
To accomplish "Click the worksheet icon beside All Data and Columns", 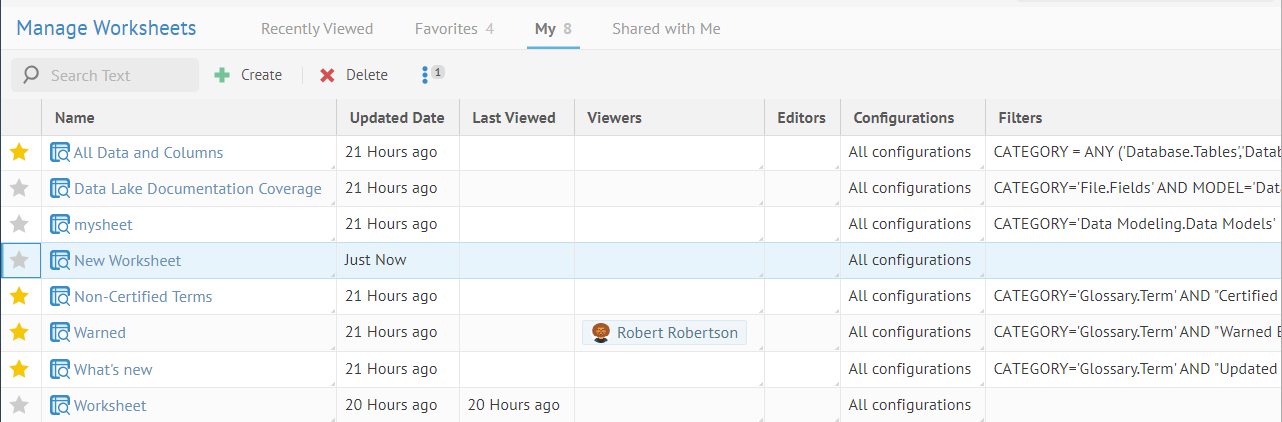I will (x=60, y=153).
